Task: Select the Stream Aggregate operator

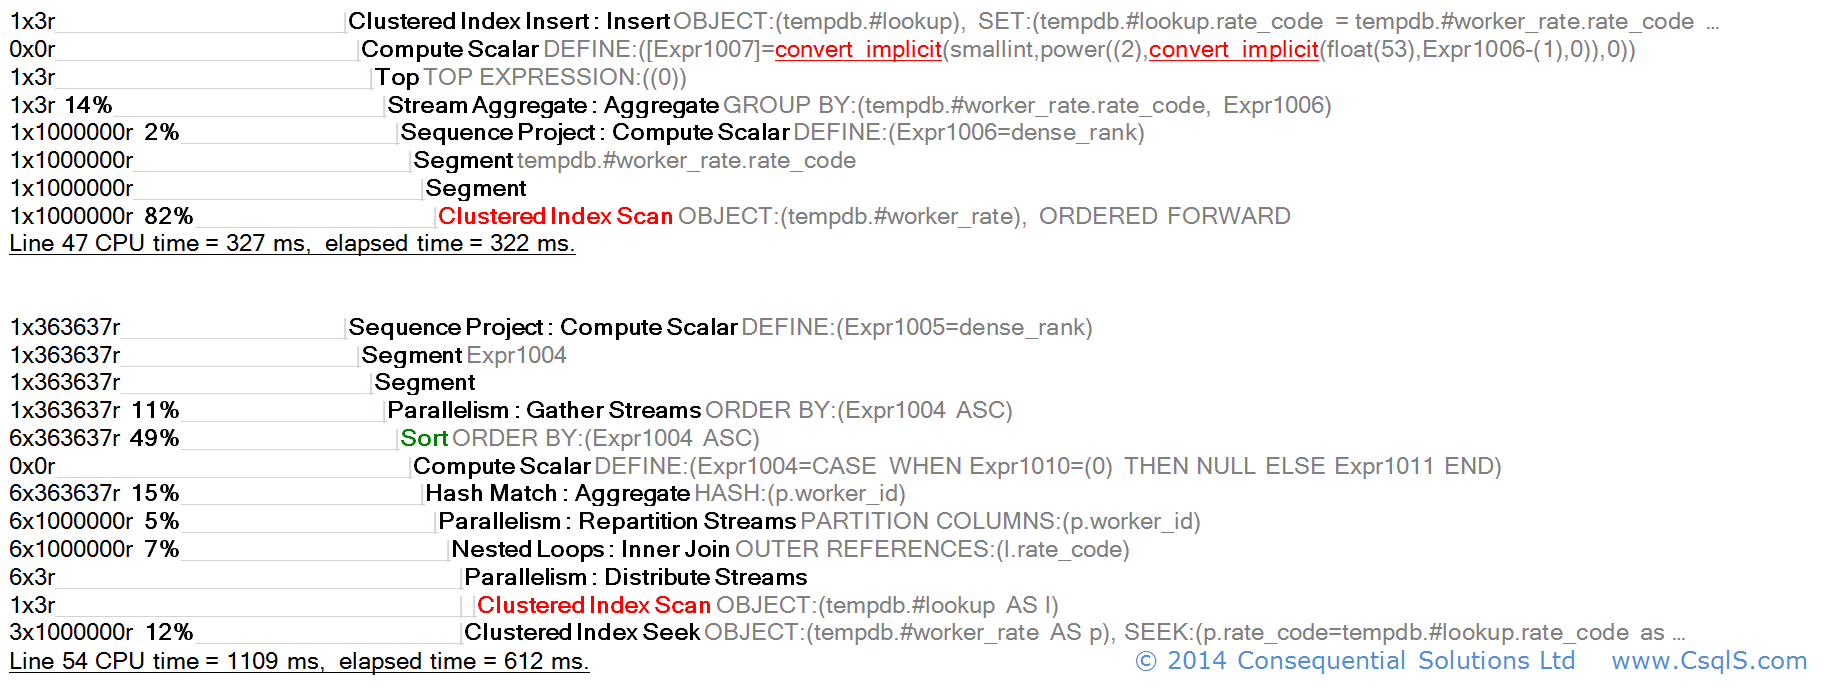Action: (552, 105)
